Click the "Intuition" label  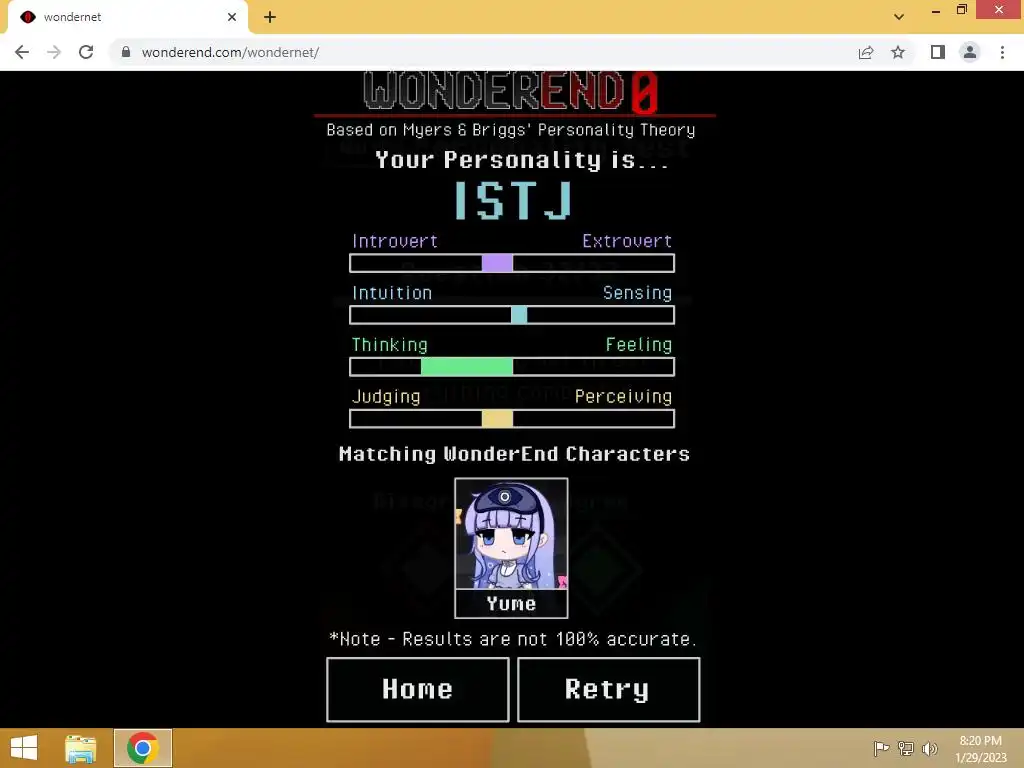point(392,293)
